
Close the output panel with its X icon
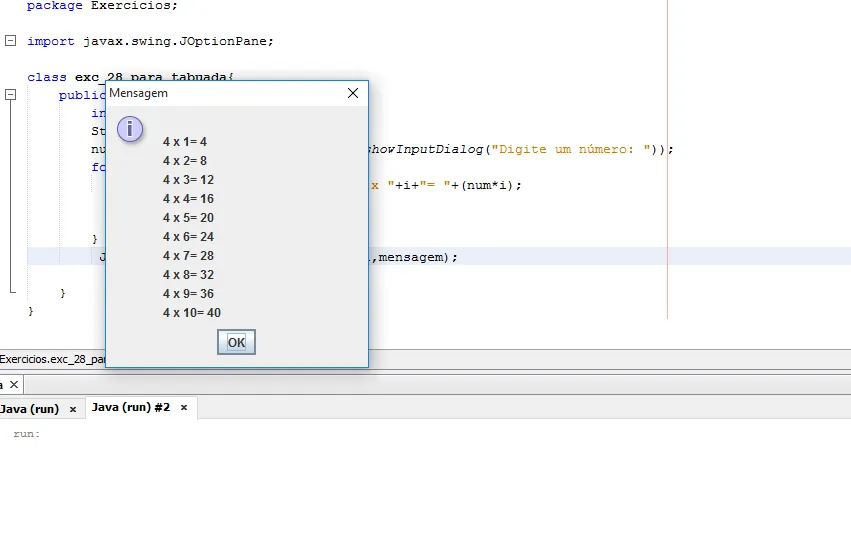pos(14,384)
